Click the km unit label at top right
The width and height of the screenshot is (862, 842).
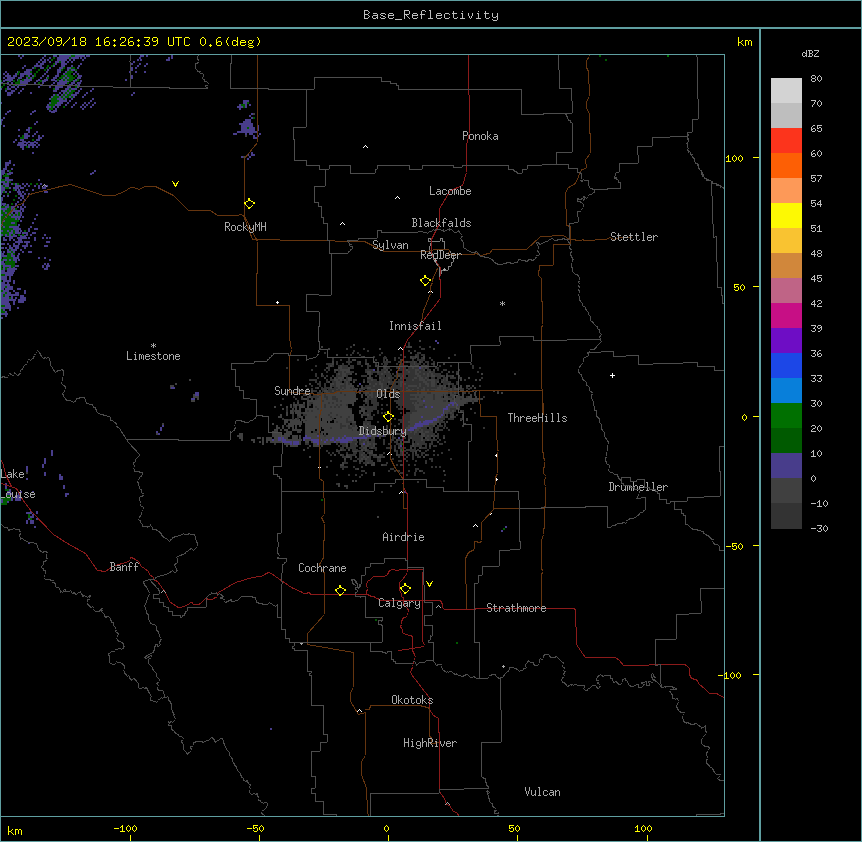pos(745,42)
